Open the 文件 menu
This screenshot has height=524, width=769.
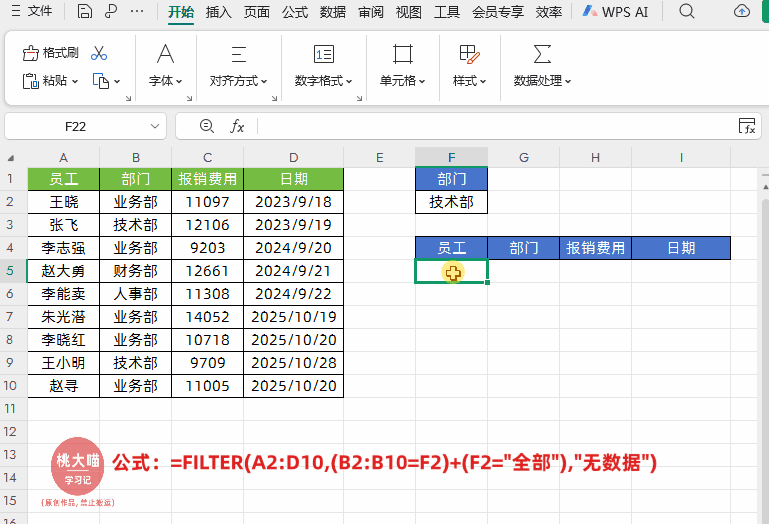(x=31, y=11)
